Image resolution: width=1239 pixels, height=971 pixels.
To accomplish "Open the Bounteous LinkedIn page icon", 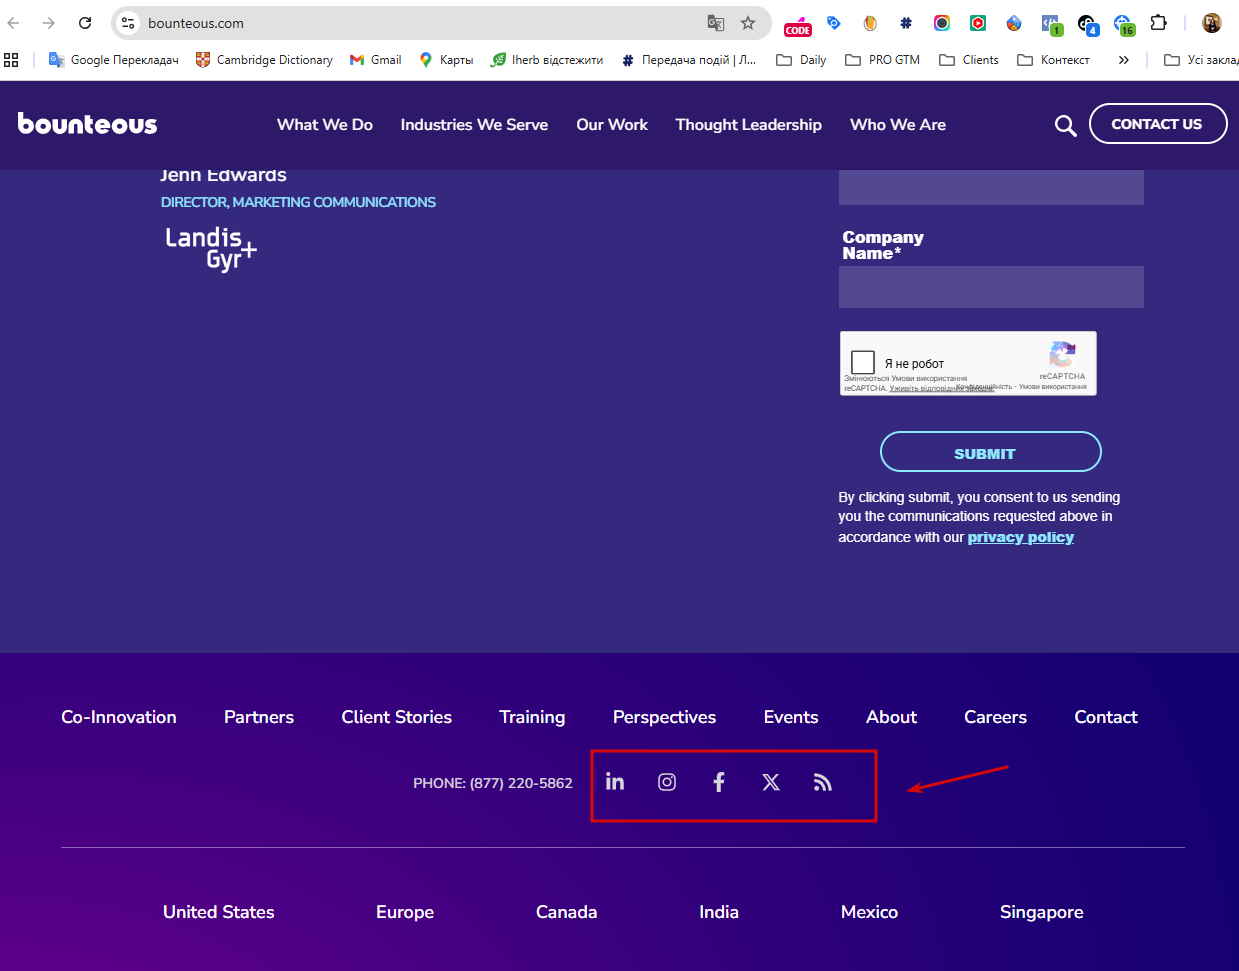I will 615,782.
